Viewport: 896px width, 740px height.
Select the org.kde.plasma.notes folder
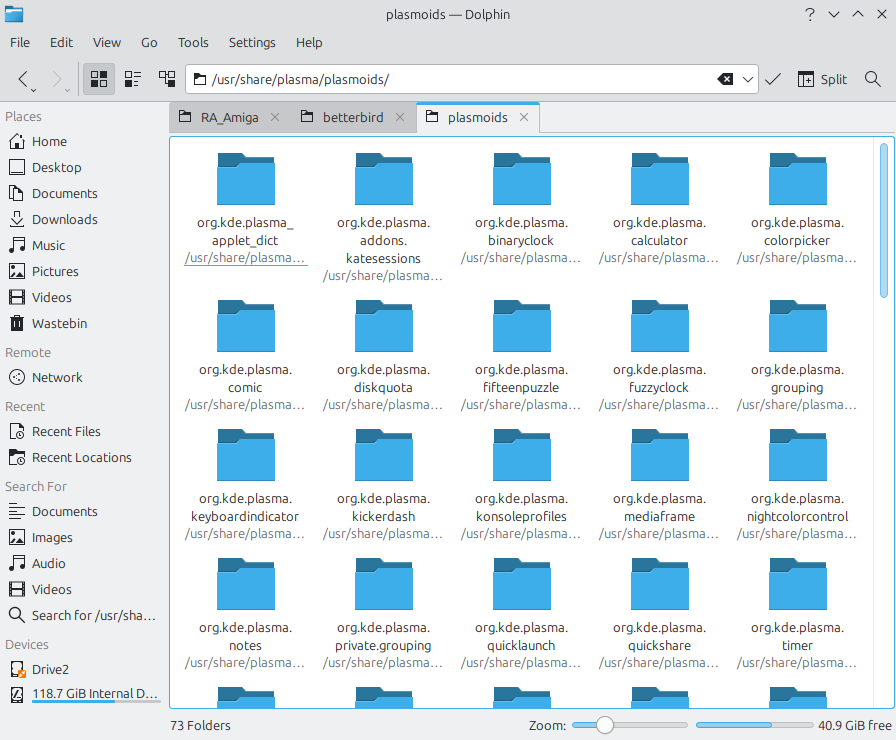tap(245, 585)
